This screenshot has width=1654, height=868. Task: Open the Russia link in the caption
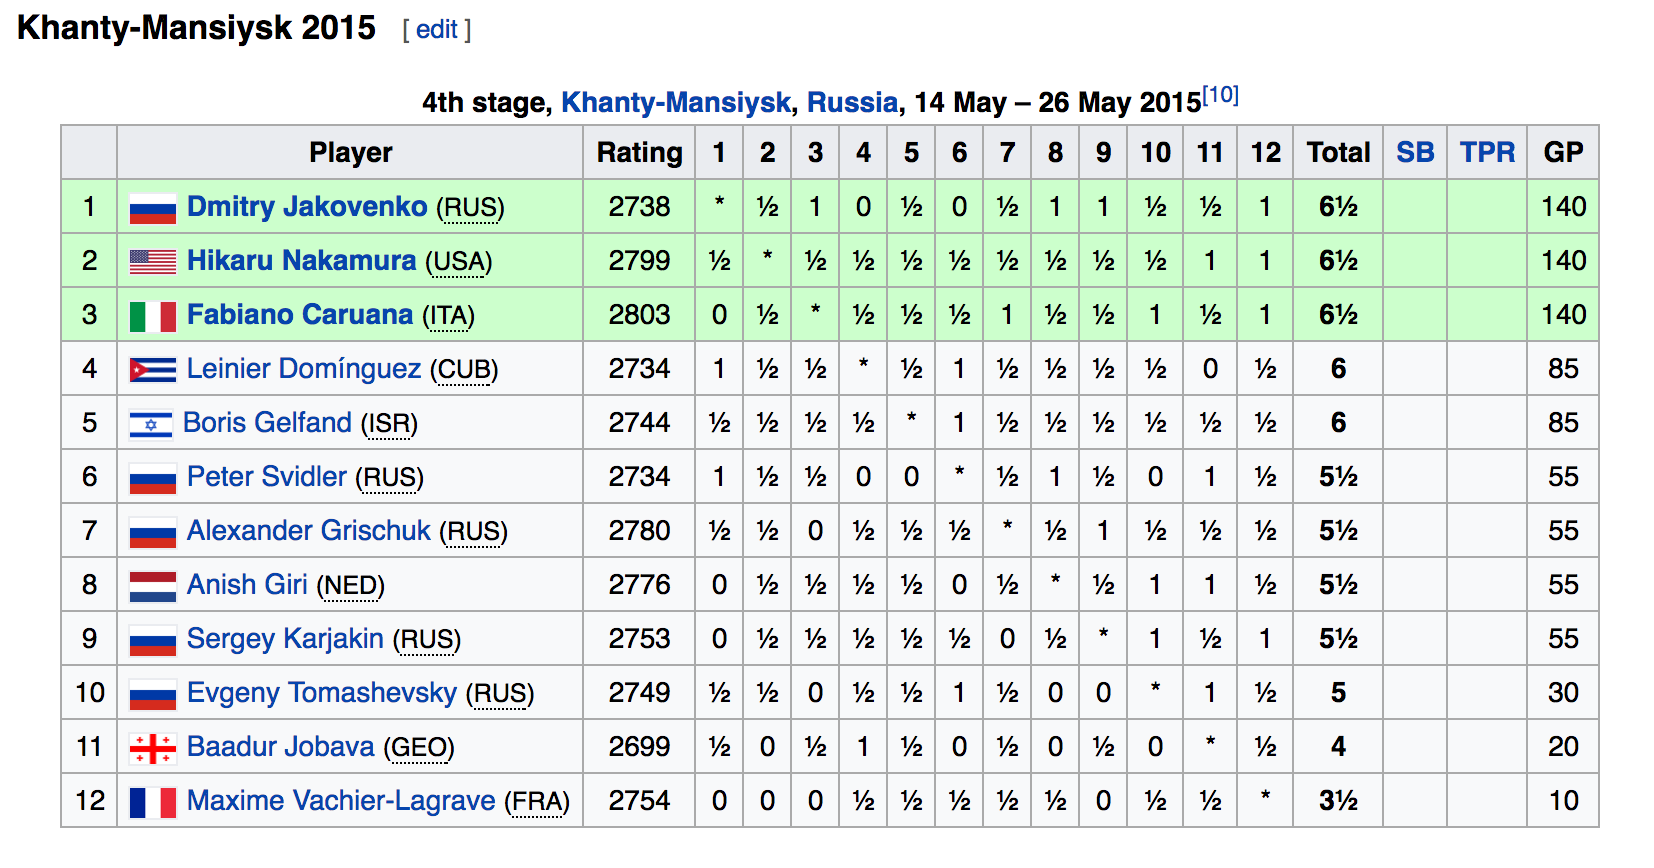click(852, 102)
